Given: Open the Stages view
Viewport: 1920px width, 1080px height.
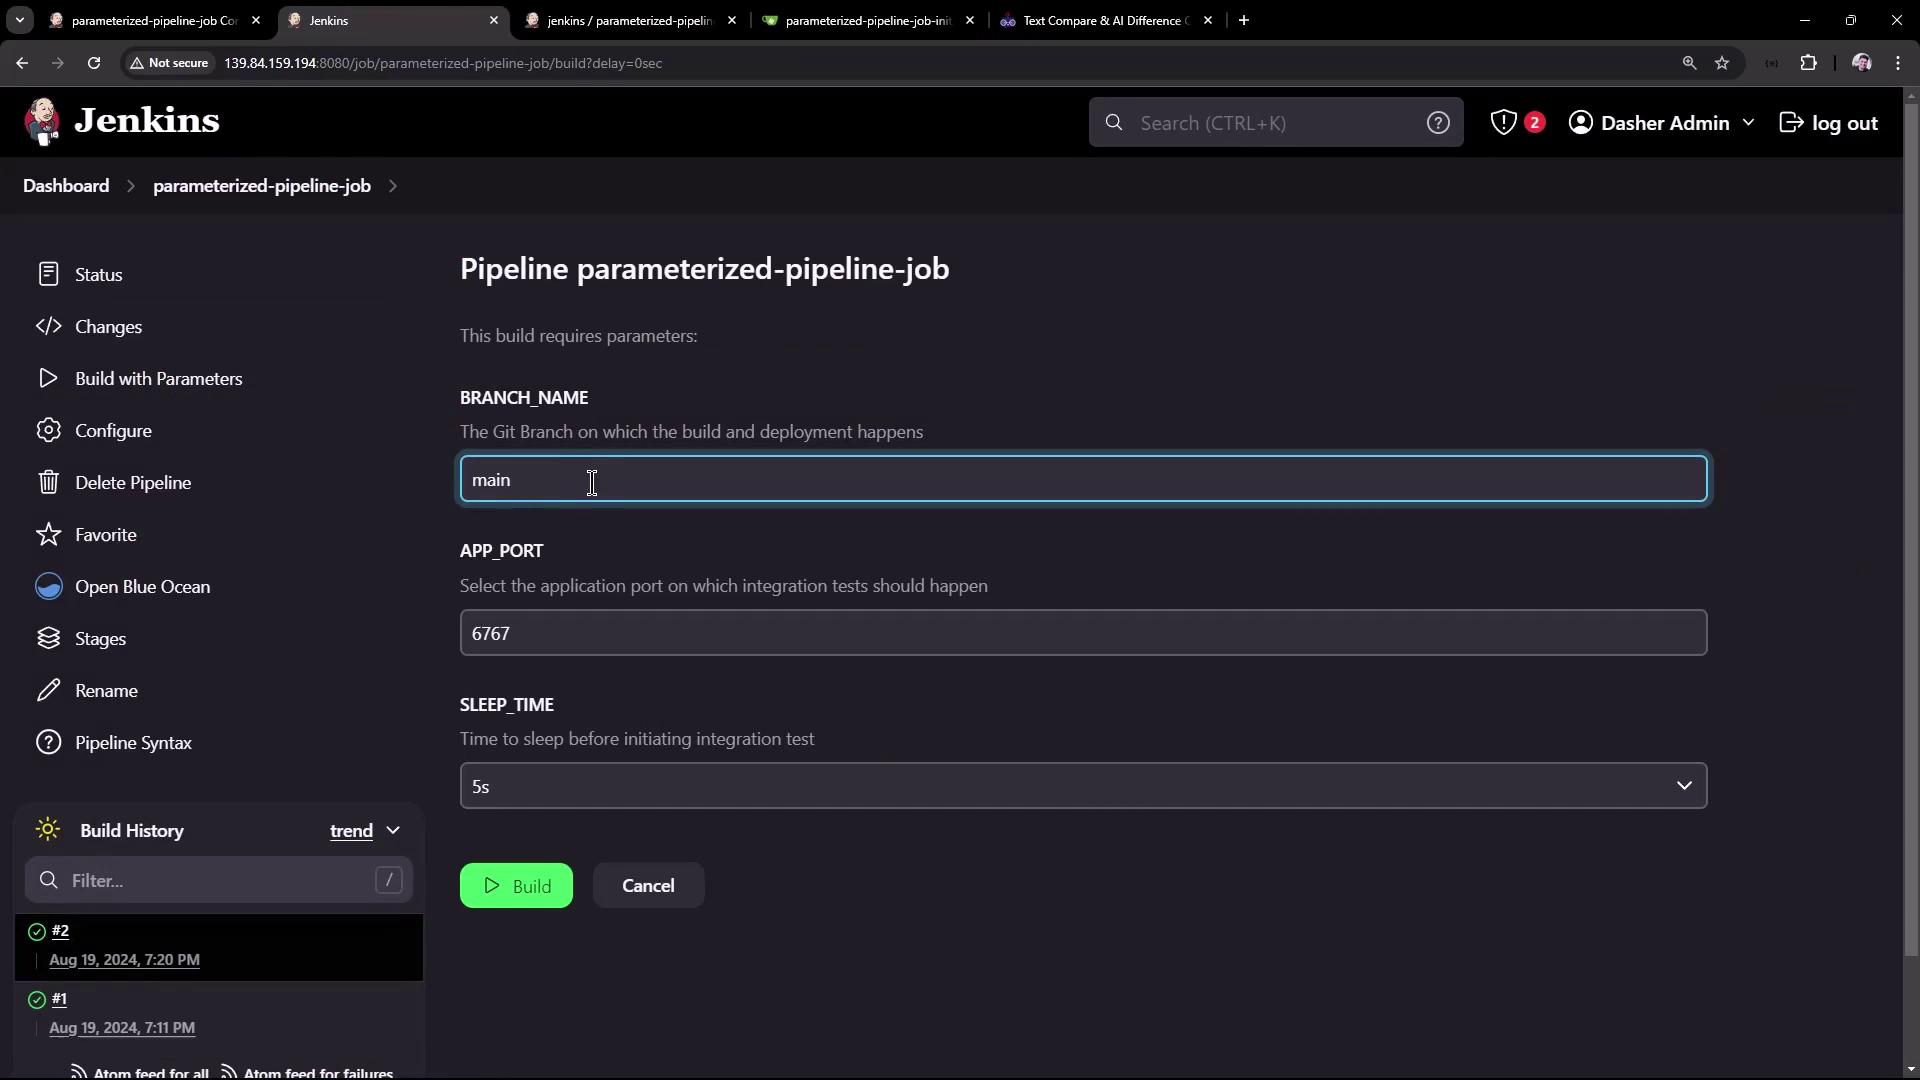Looking at the screenshot, I should coord(100,639).
